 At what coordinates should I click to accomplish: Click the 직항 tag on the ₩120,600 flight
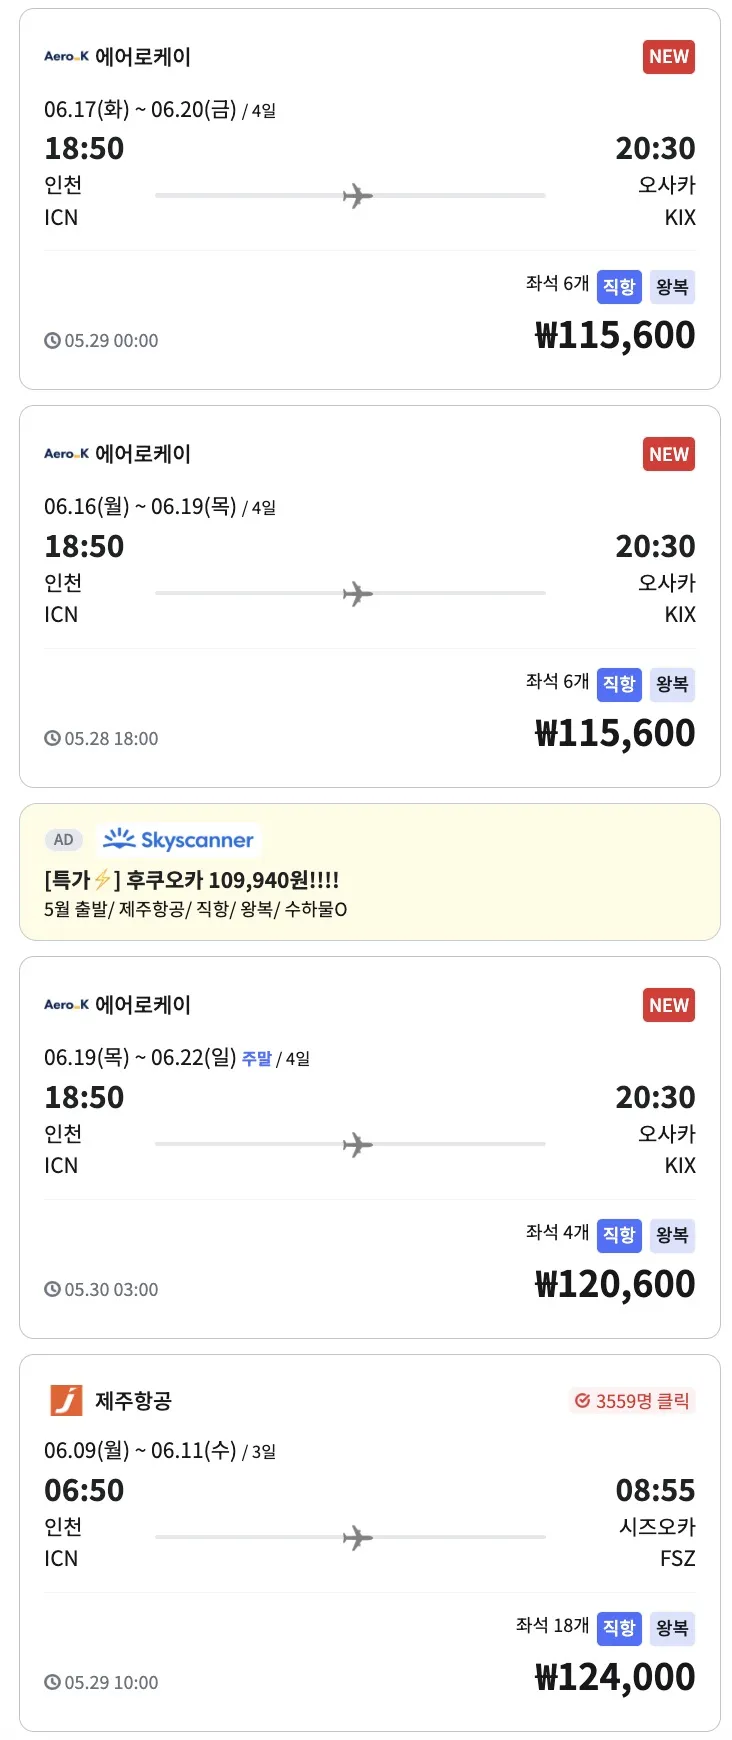[619, 1235]
